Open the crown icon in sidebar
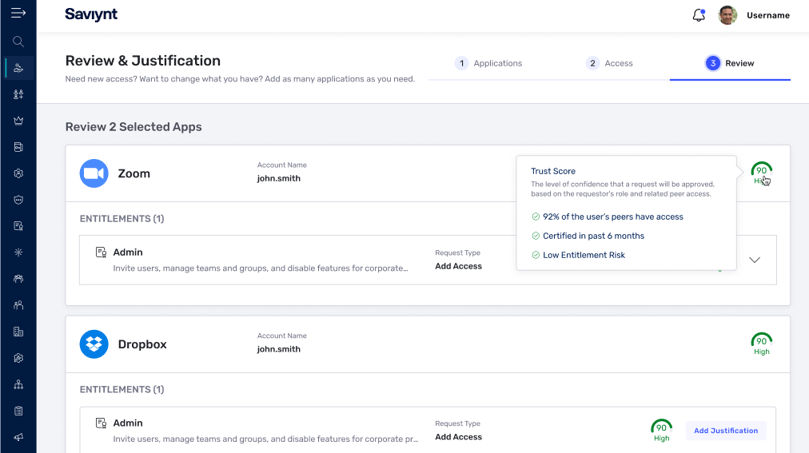The width and height of the screenshot is (809, 453). click(18, 121)
